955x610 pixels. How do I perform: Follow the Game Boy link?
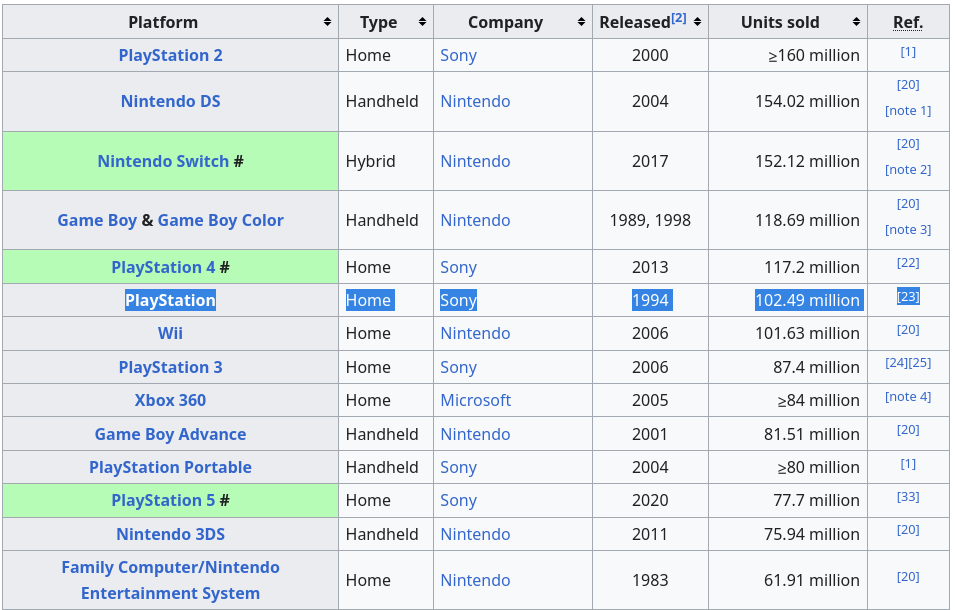[x=97, y=220]
